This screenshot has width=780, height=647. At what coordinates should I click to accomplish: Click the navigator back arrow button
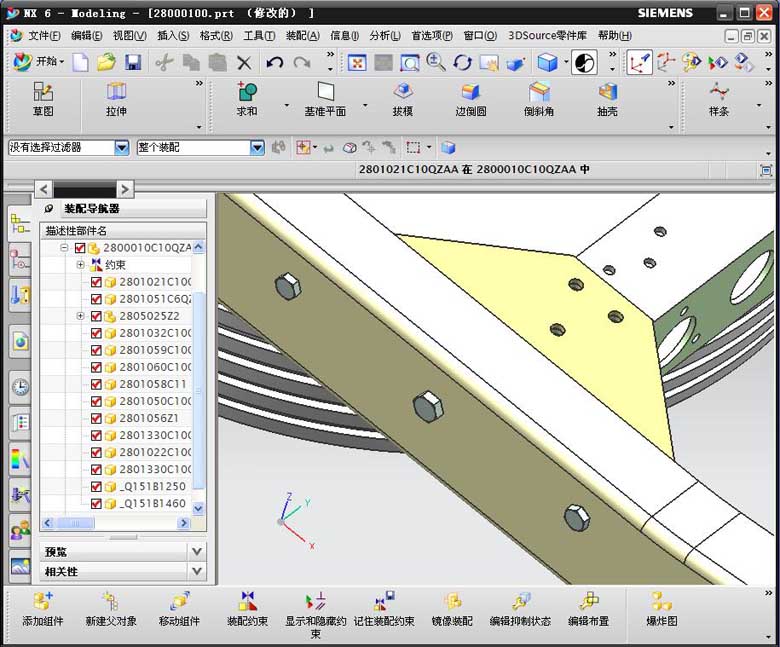pyautogui.click(x=44, y=189)
